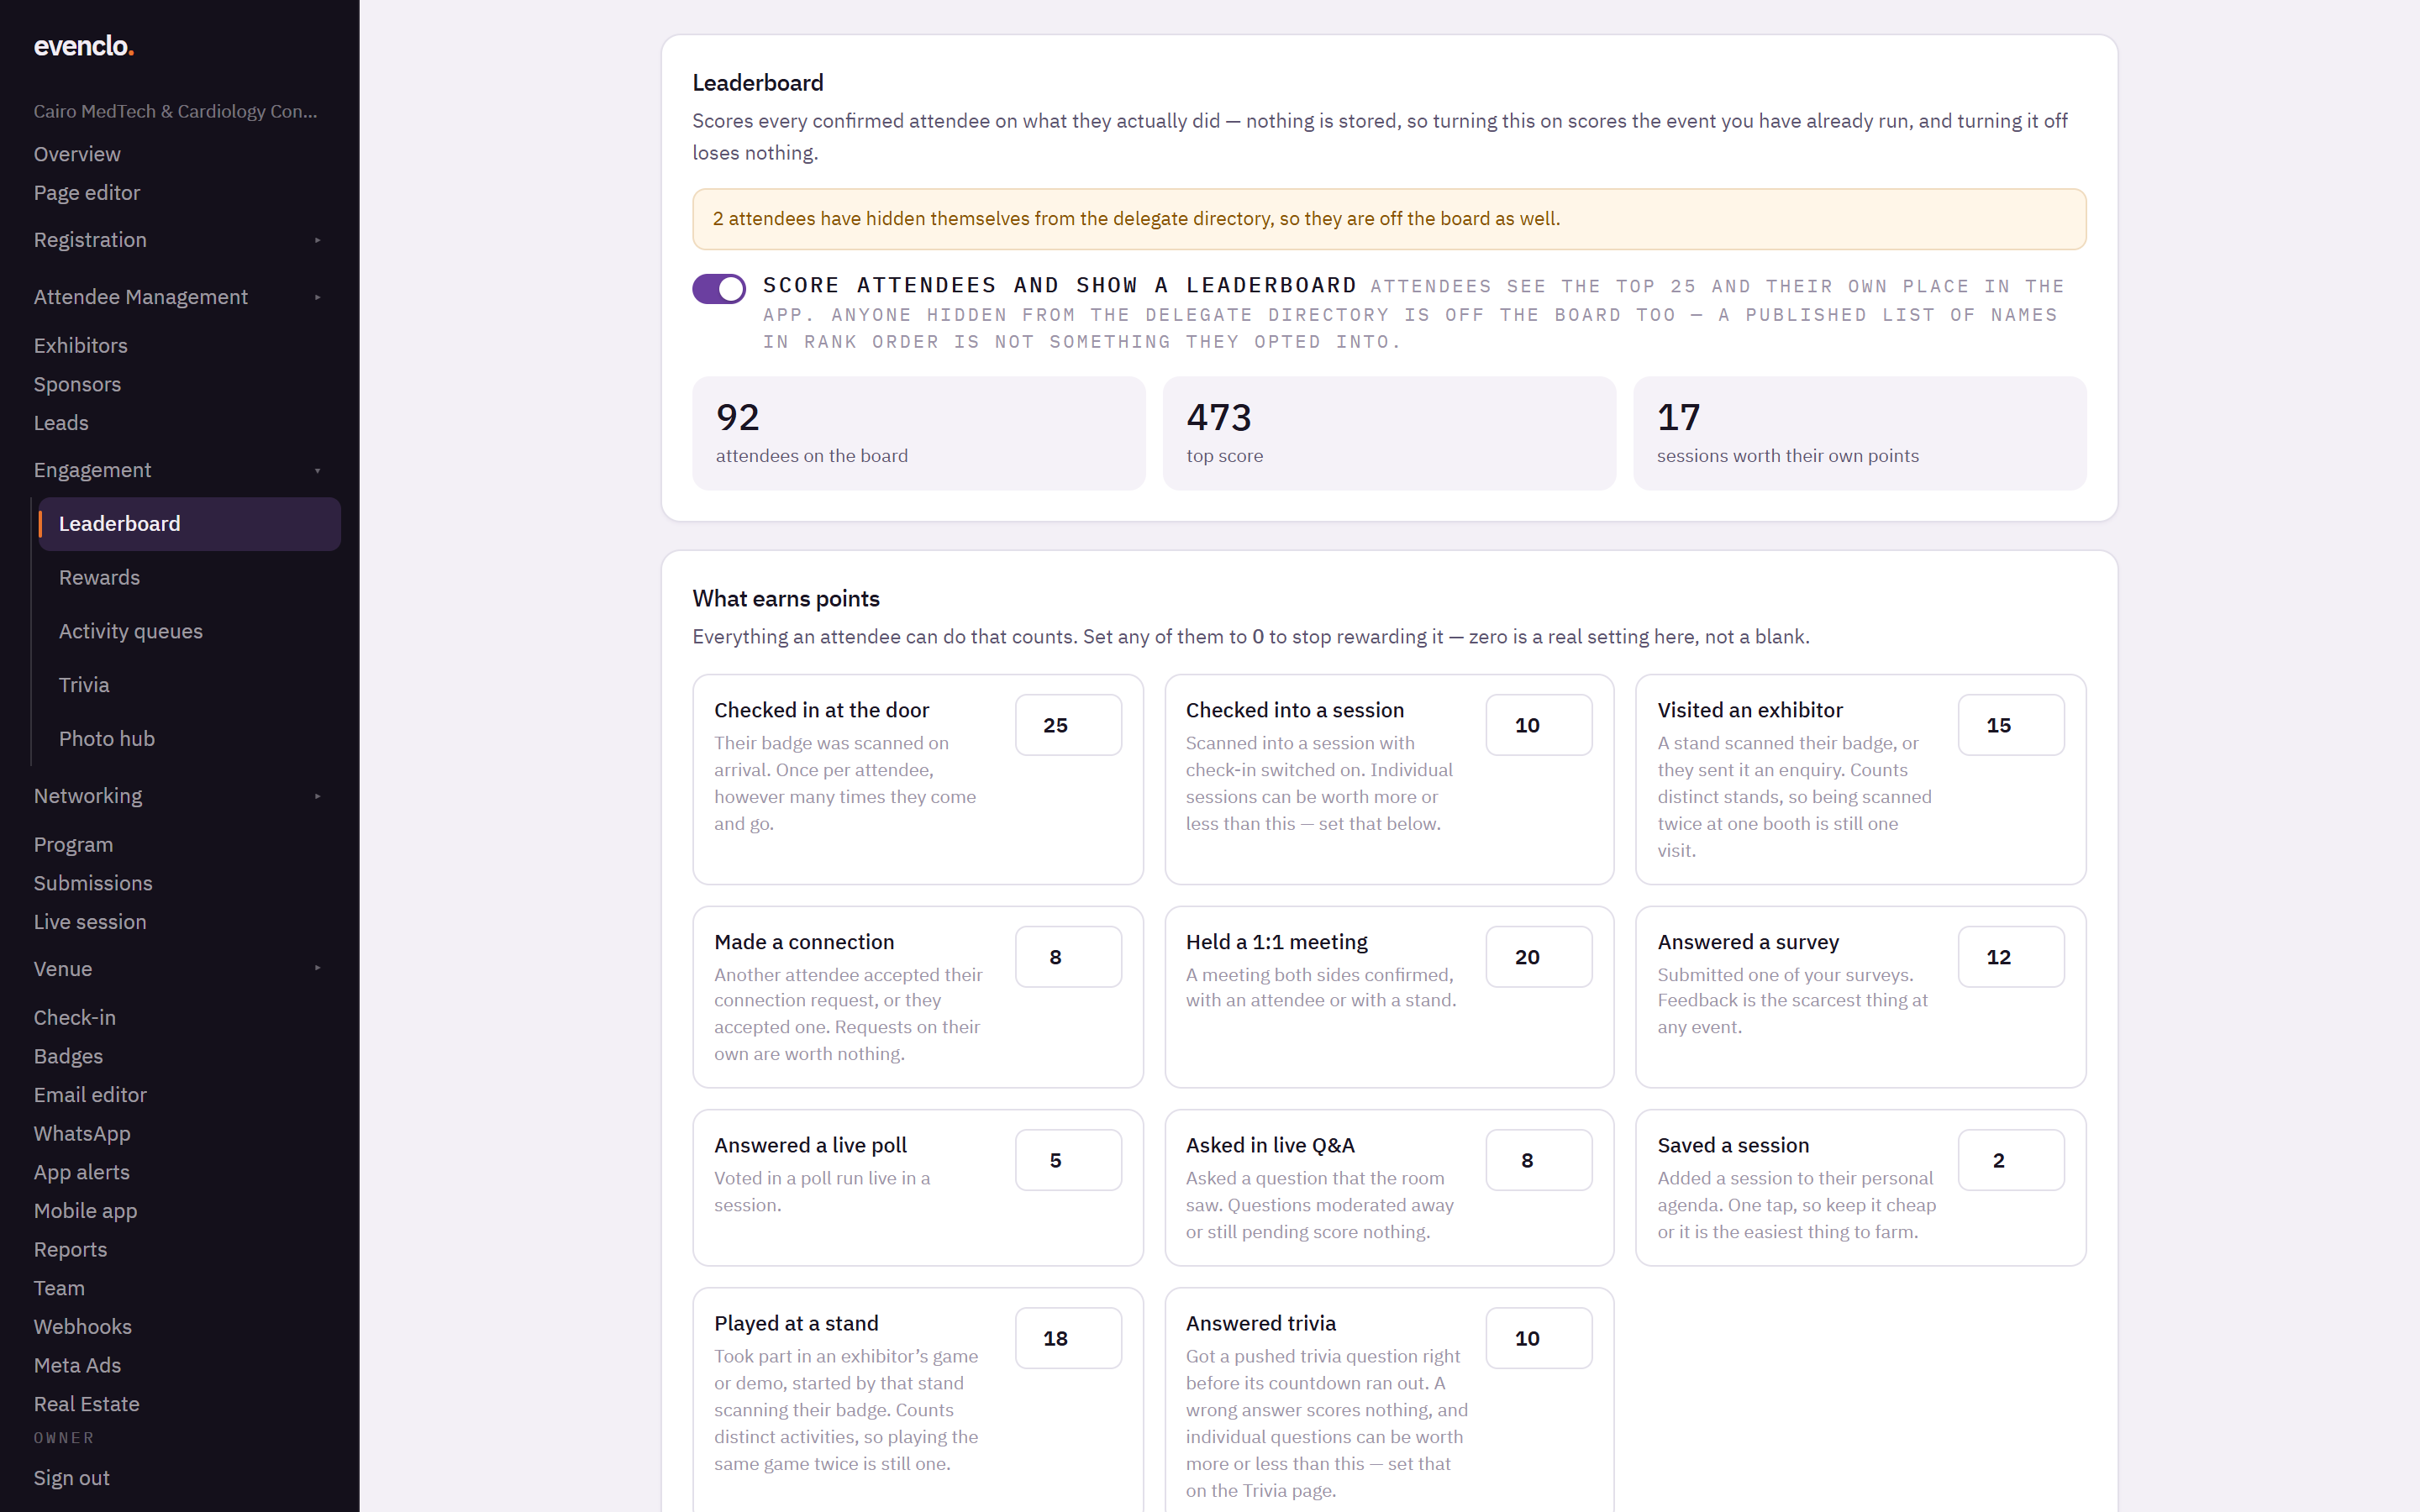The image size is (2420, 1512).
Task: Open the Email editor
Action: pyautogui.click(x=90, y=1095)
